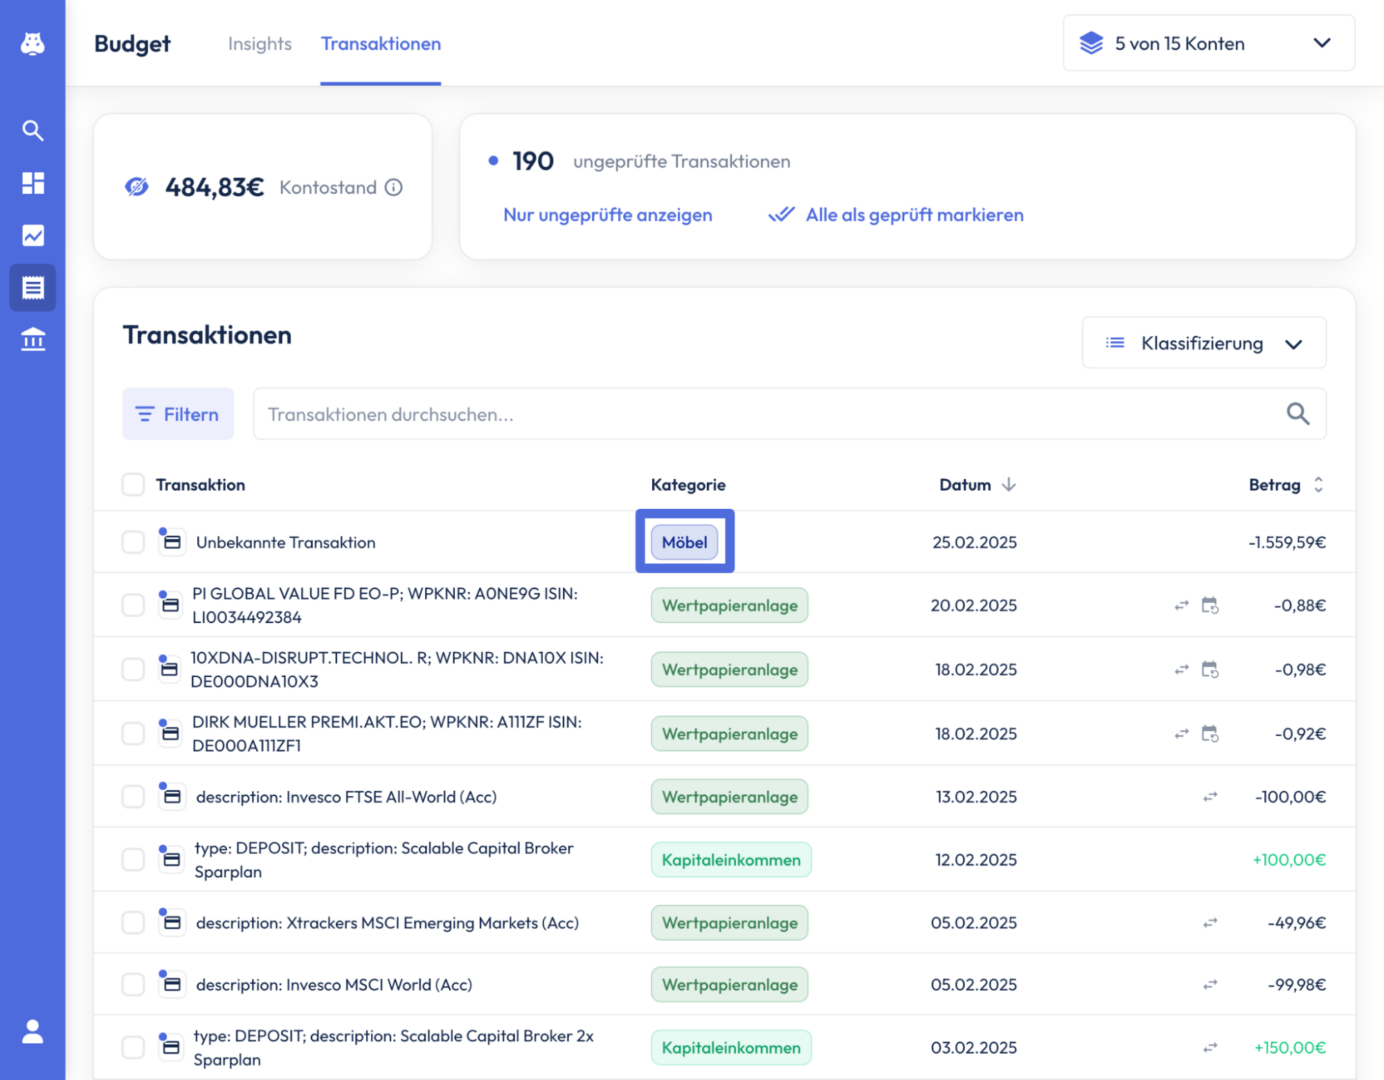Click the transfer arrows icon in Xtrackers MSCI Emerging Markets row
This screenshot has height=1080, width=1384.
1210,923
